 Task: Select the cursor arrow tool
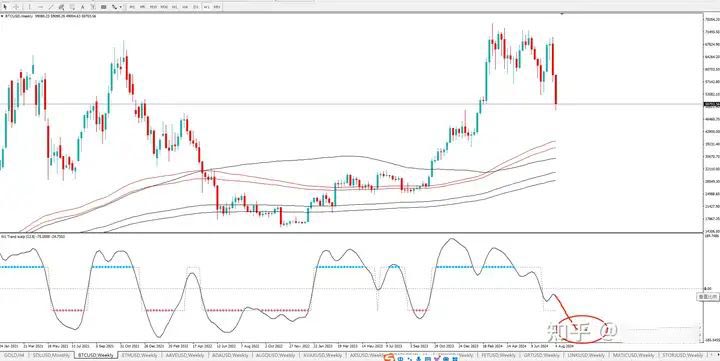5,7
